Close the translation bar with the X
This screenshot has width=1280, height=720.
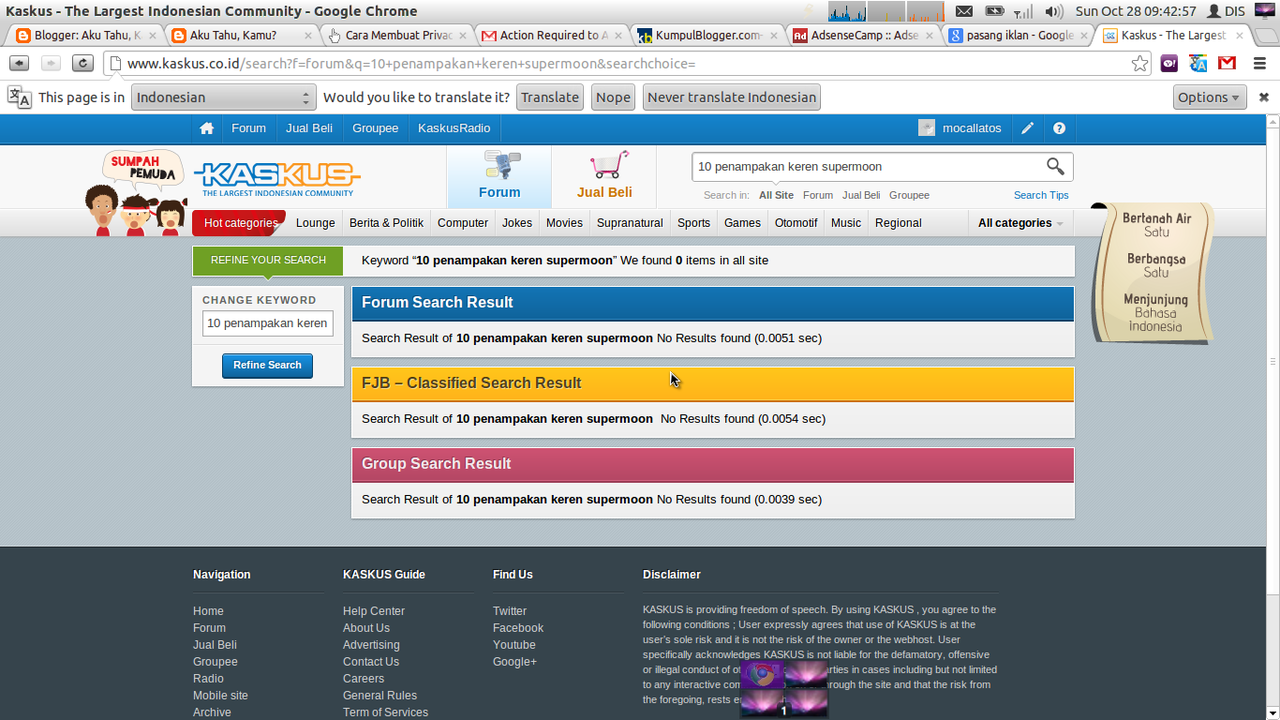1264,97
